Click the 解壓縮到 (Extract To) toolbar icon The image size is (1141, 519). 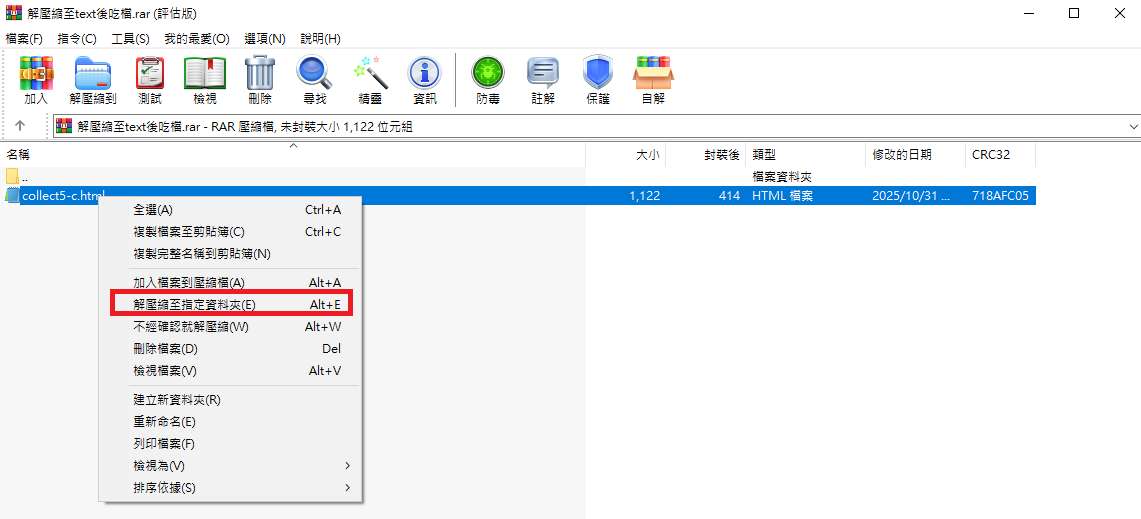coord(92,80)
